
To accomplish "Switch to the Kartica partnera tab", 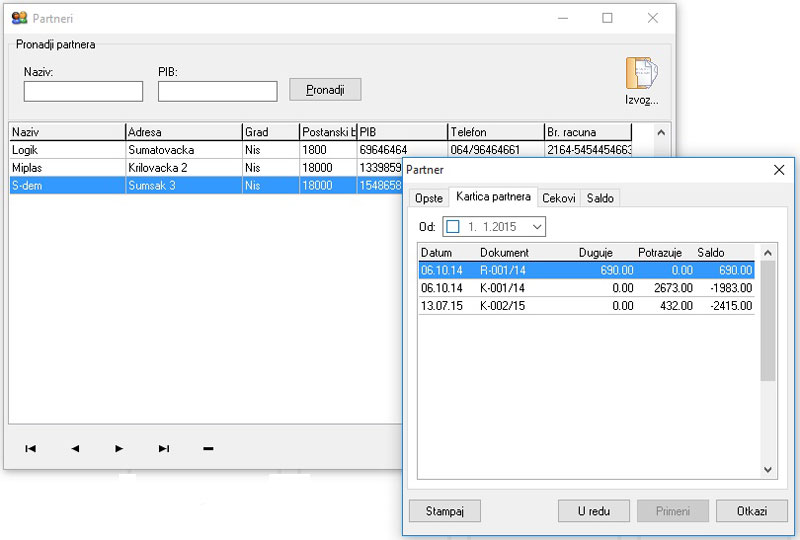I will pos(493,197).
